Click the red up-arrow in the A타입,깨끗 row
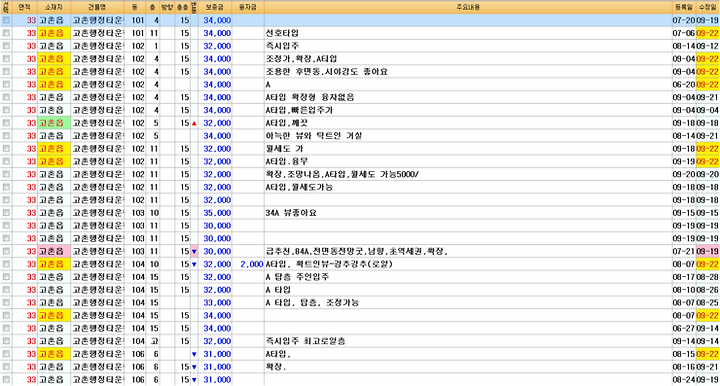This screenshot has width=720, height=386. 194,123
